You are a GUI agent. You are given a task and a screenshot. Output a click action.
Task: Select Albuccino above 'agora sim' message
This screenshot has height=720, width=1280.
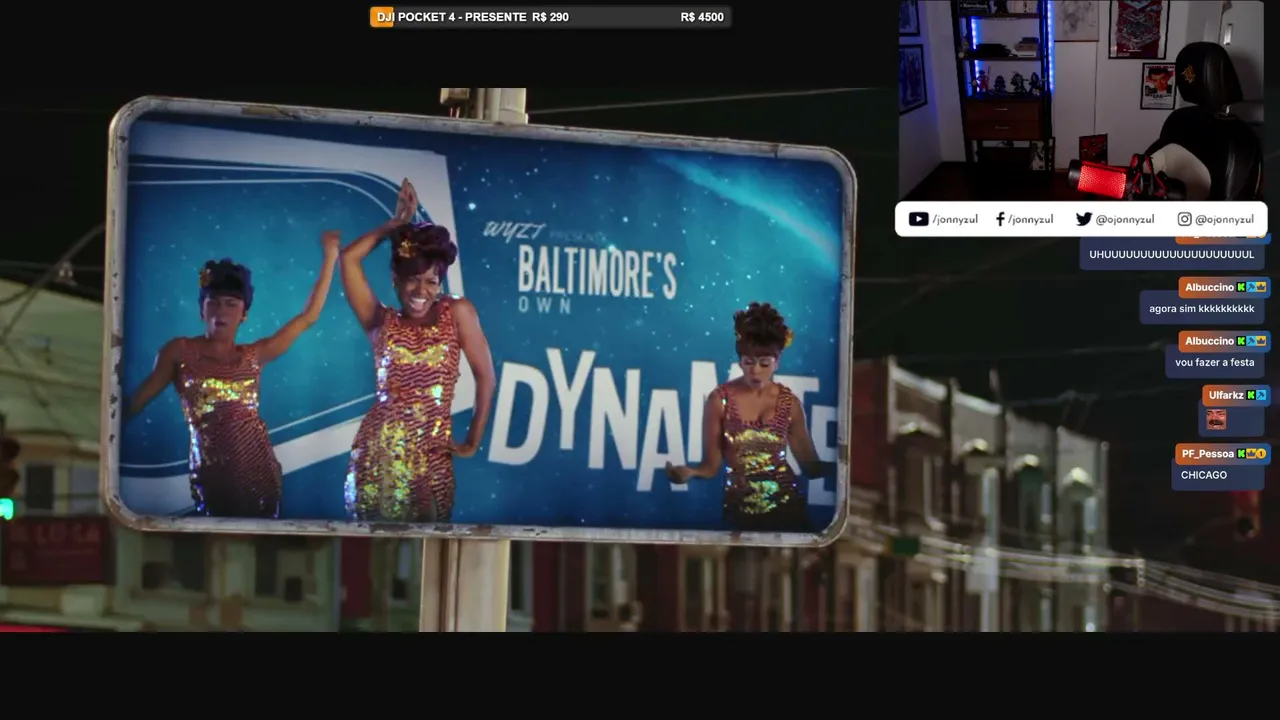click(1209, 287)
